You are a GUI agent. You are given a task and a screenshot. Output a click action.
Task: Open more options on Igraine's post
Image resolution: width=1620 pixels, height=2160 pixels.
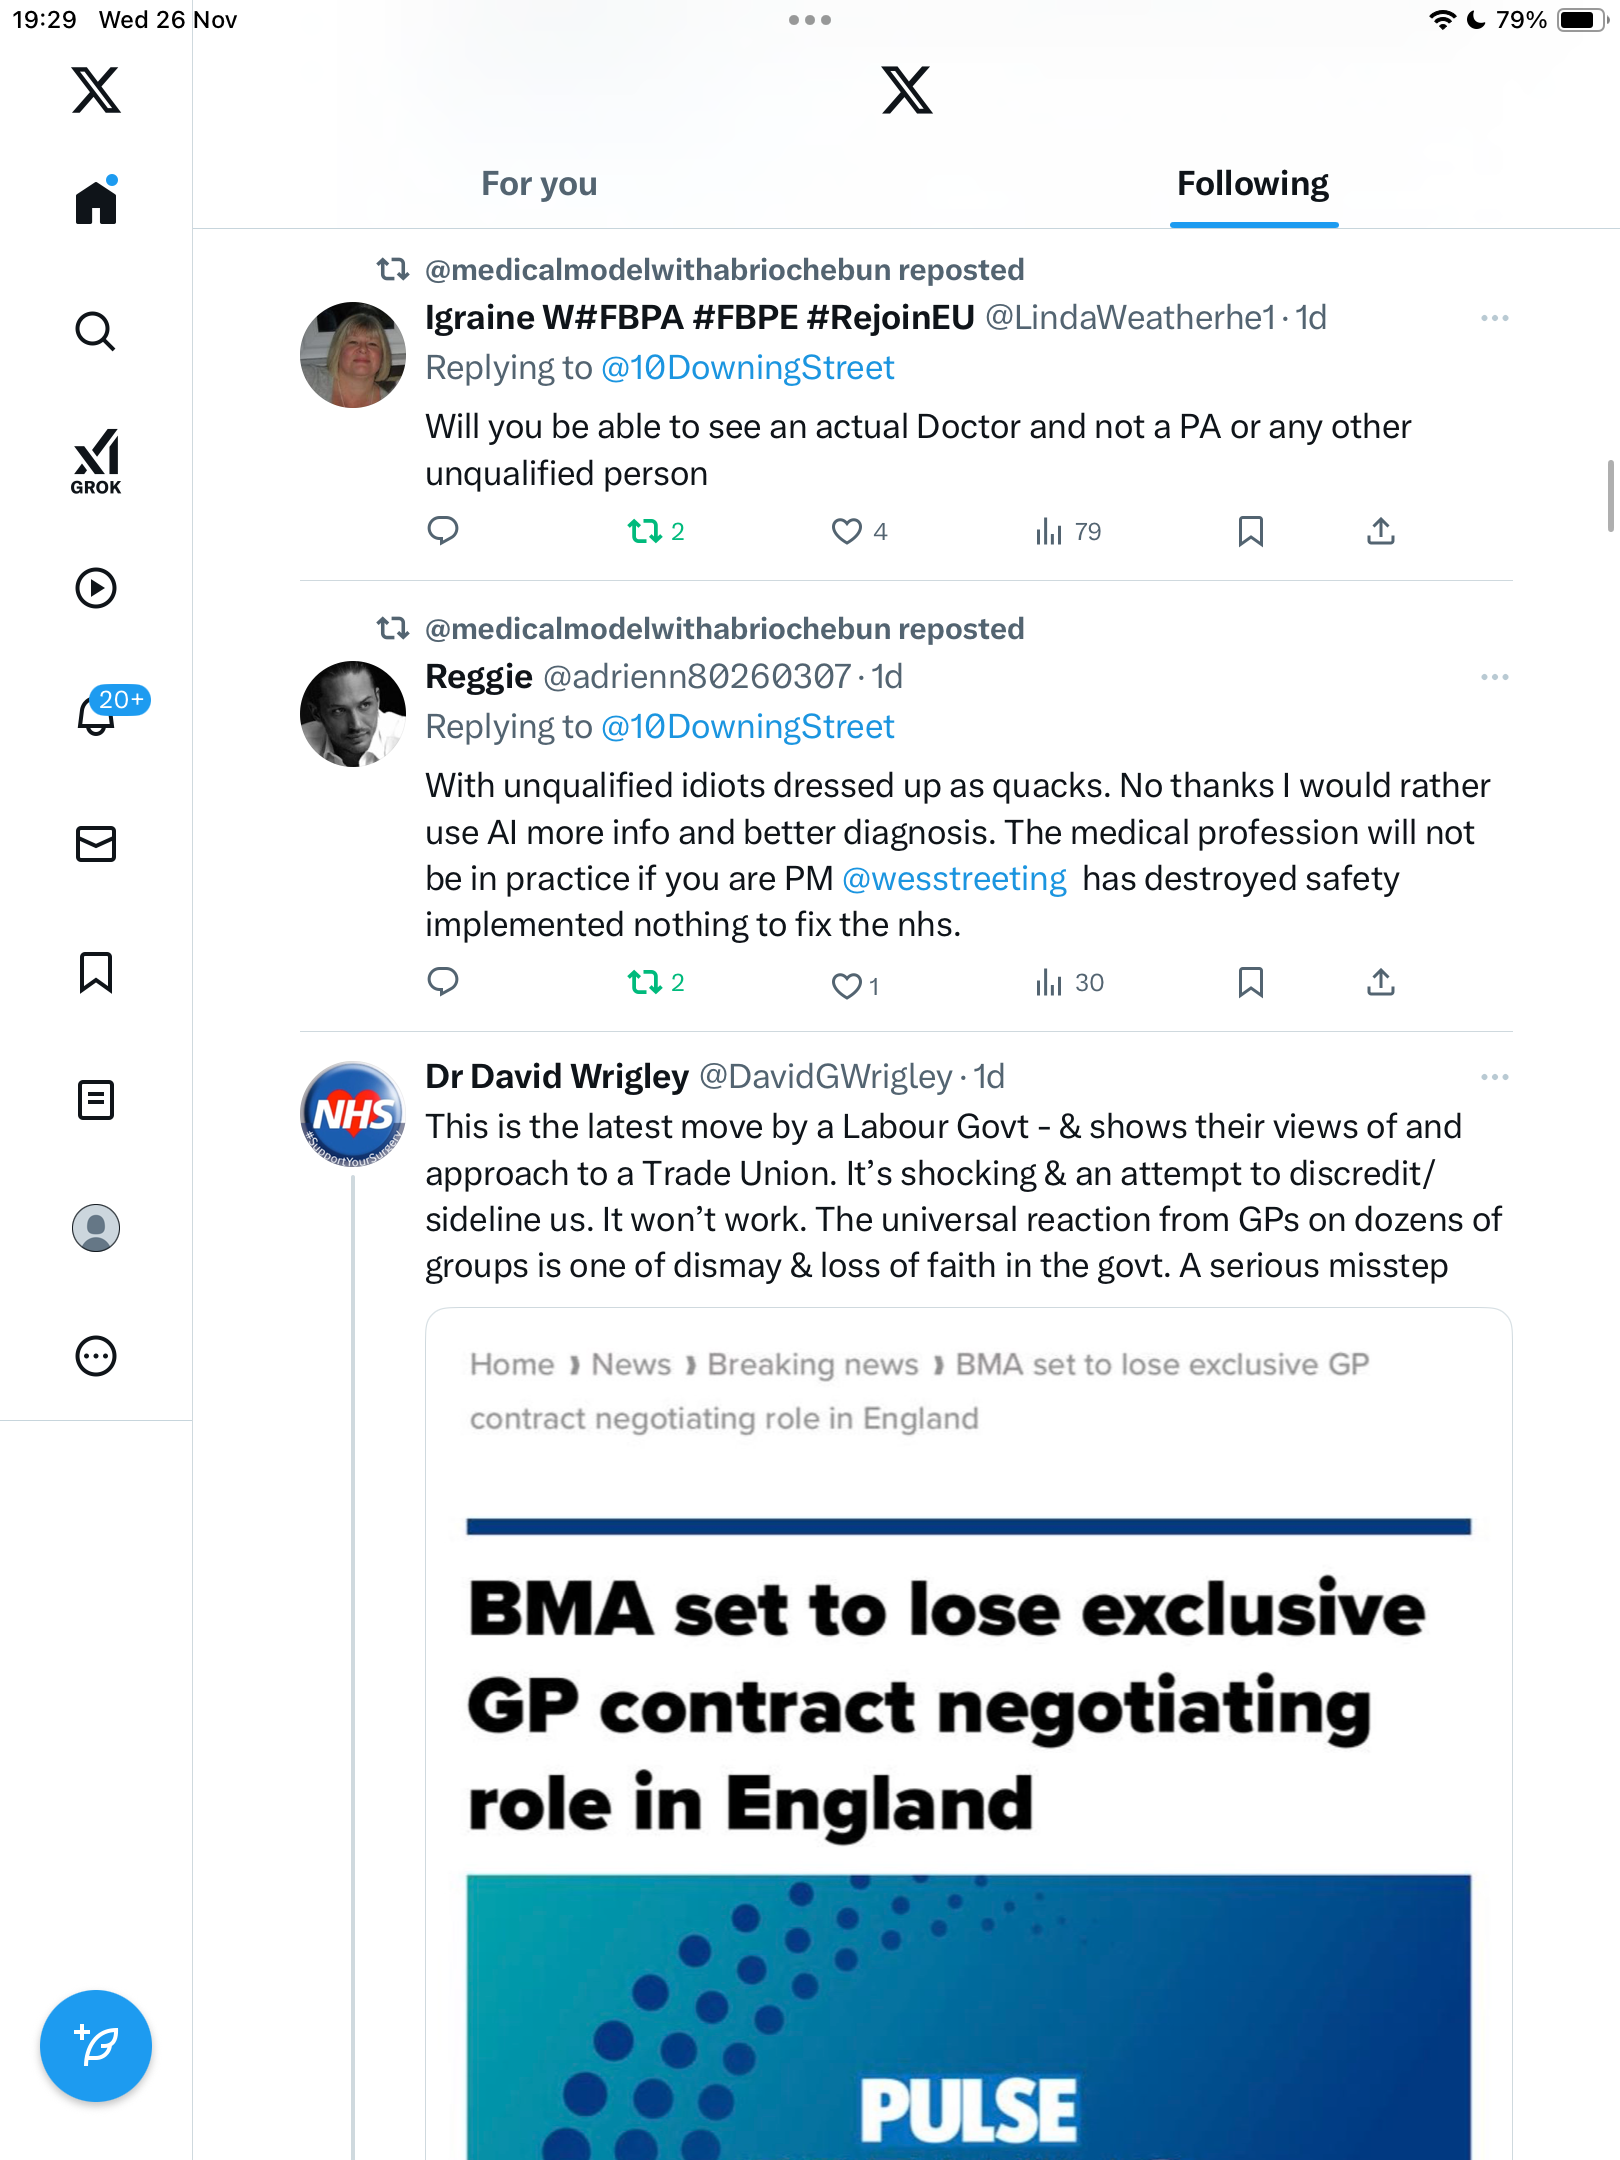point(1494,318)
